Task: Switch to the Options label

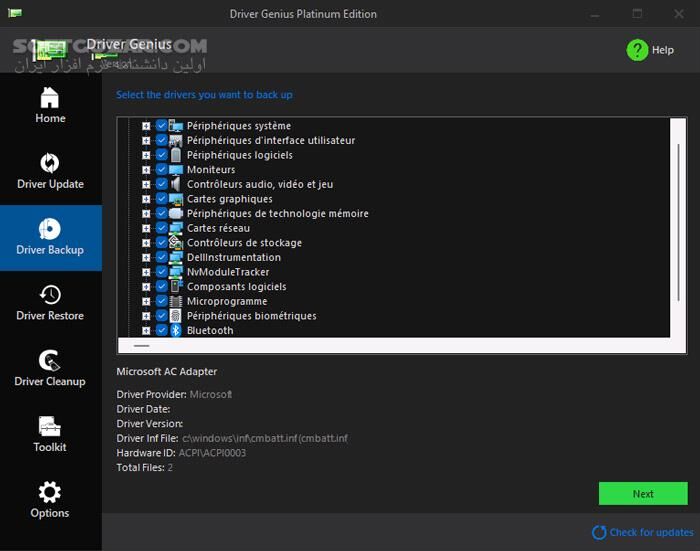Action: pos(50,513)
